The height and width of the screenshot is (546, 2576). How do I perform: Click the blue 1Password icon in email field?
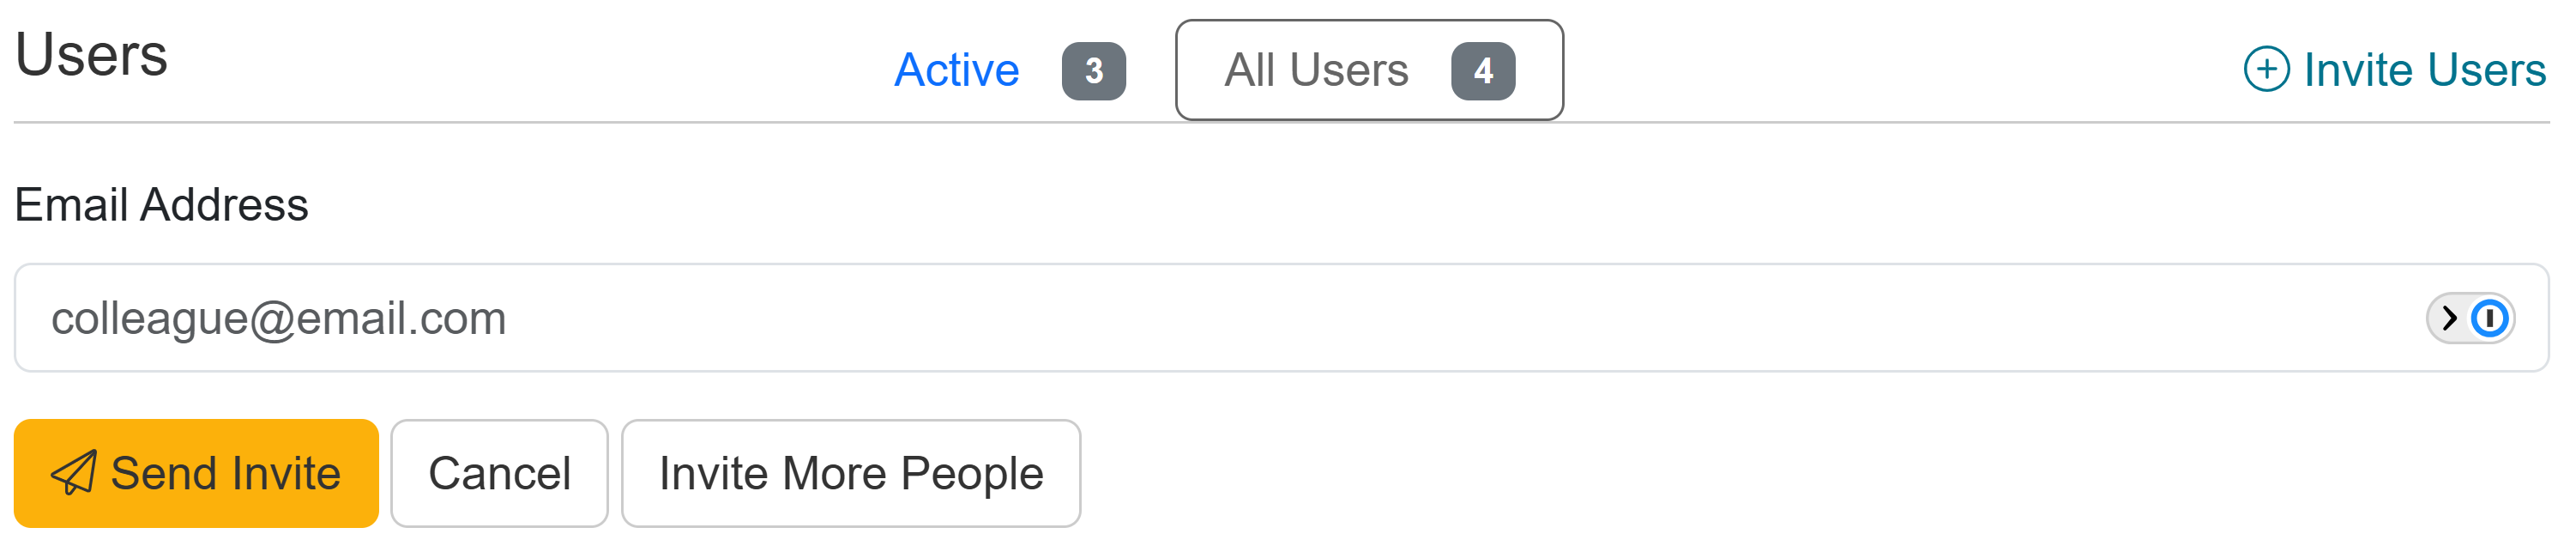pos(2489,319)
